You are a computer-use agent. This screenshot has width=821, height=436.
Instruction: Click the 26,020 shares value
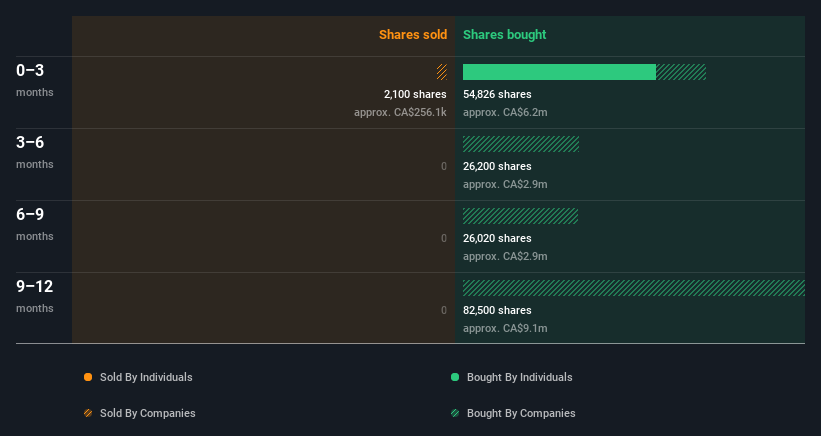[x=497, y=238]
